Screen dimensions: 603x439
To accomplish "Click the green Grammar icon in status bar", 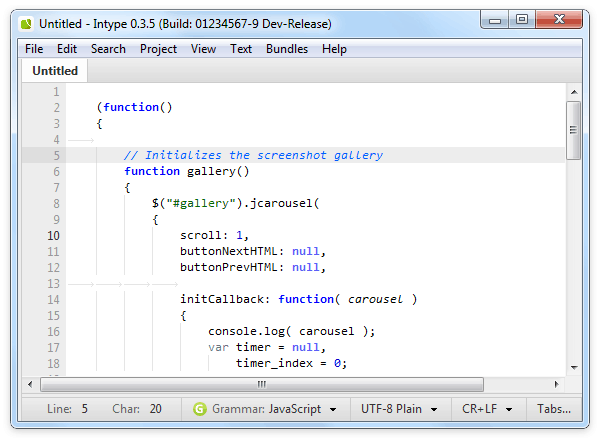I will coord(200,409).
